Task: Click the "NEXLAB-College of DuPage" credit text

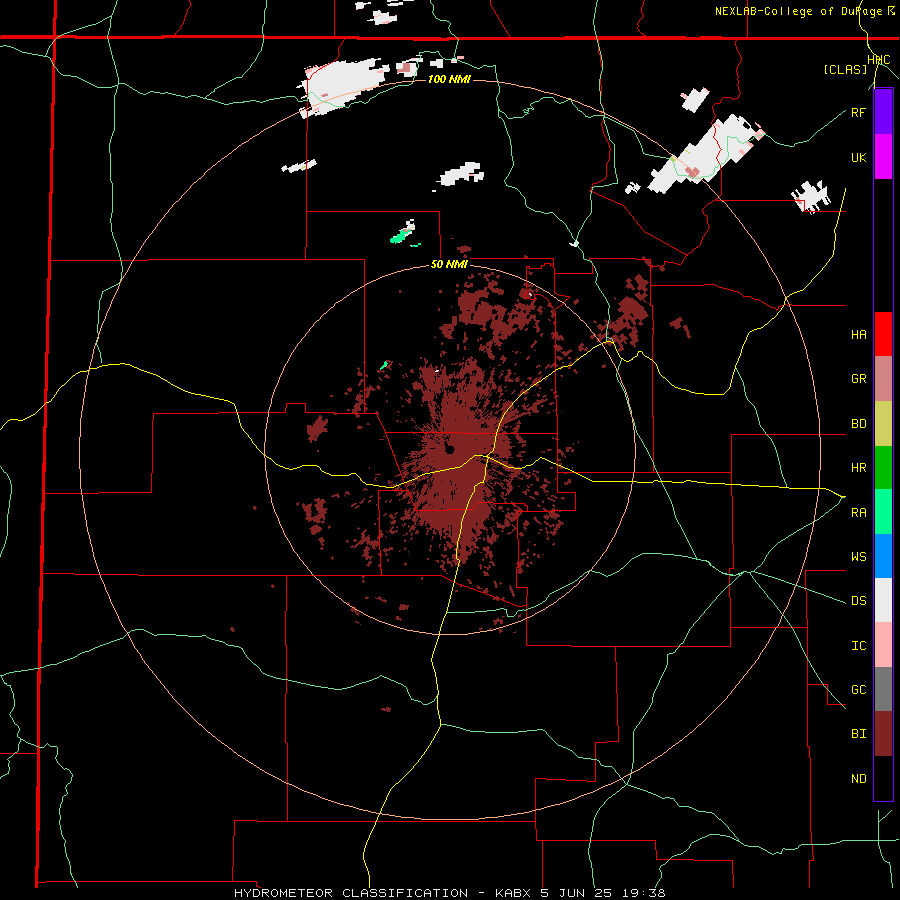Action: 799,11
